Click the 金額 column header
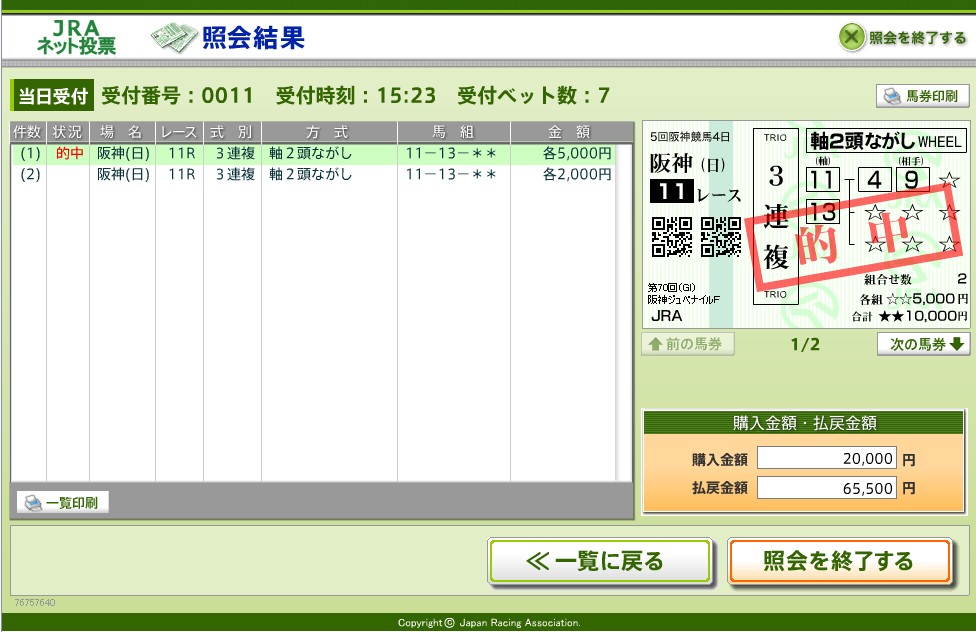 coord(571,132)
